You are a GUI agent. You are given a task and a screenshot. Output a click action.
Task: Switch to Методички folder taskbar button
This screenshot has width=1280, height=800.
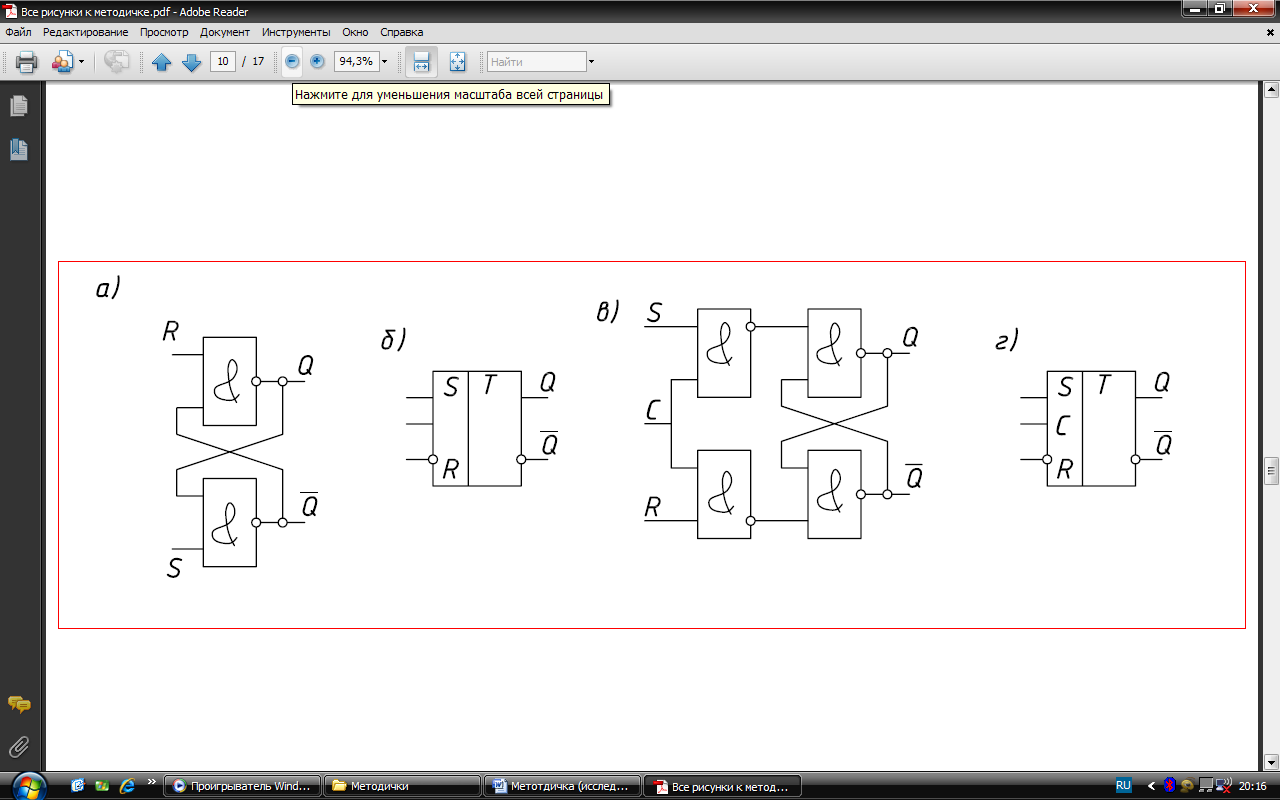[x=402, y=786]
